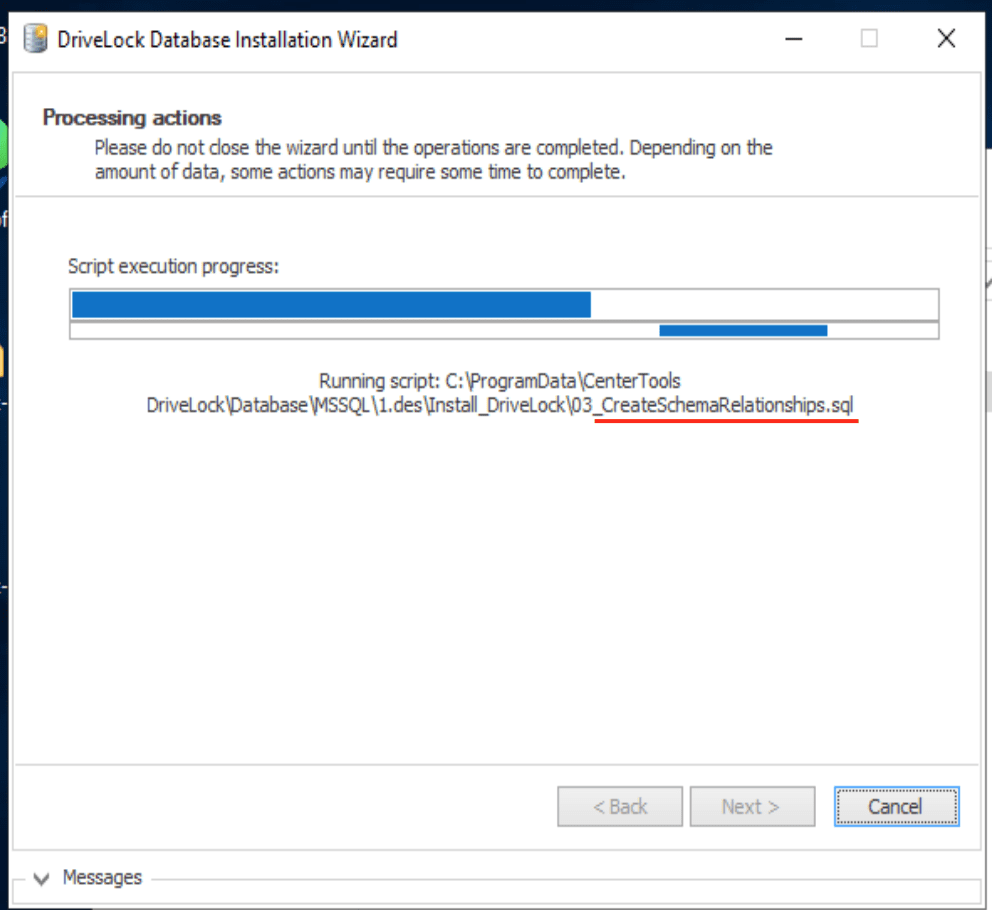
Task: Close the DriveLock installation wizard window
Action: tap(945, 39)
